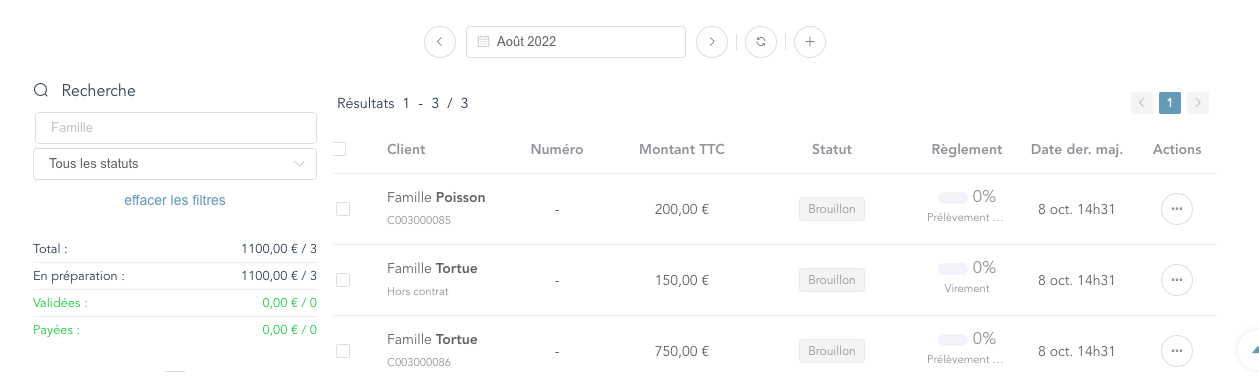Click the refresh icon button
Viewport: 1259px width, 384px height.
point(761,42)
